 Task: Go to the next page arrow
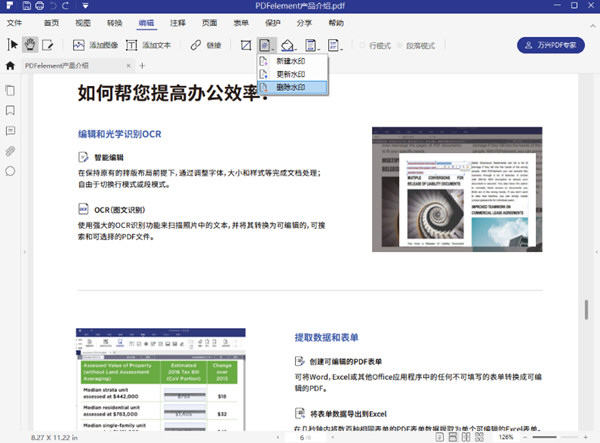point(333,437)
